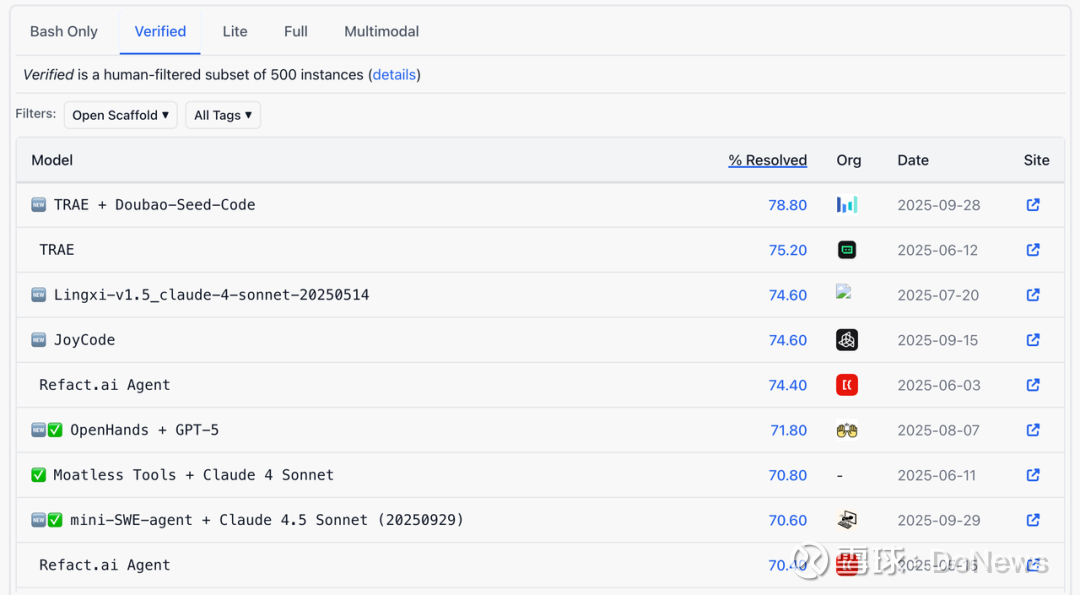
Task: Click the Model column header
Action: click(x=52, y=160)
